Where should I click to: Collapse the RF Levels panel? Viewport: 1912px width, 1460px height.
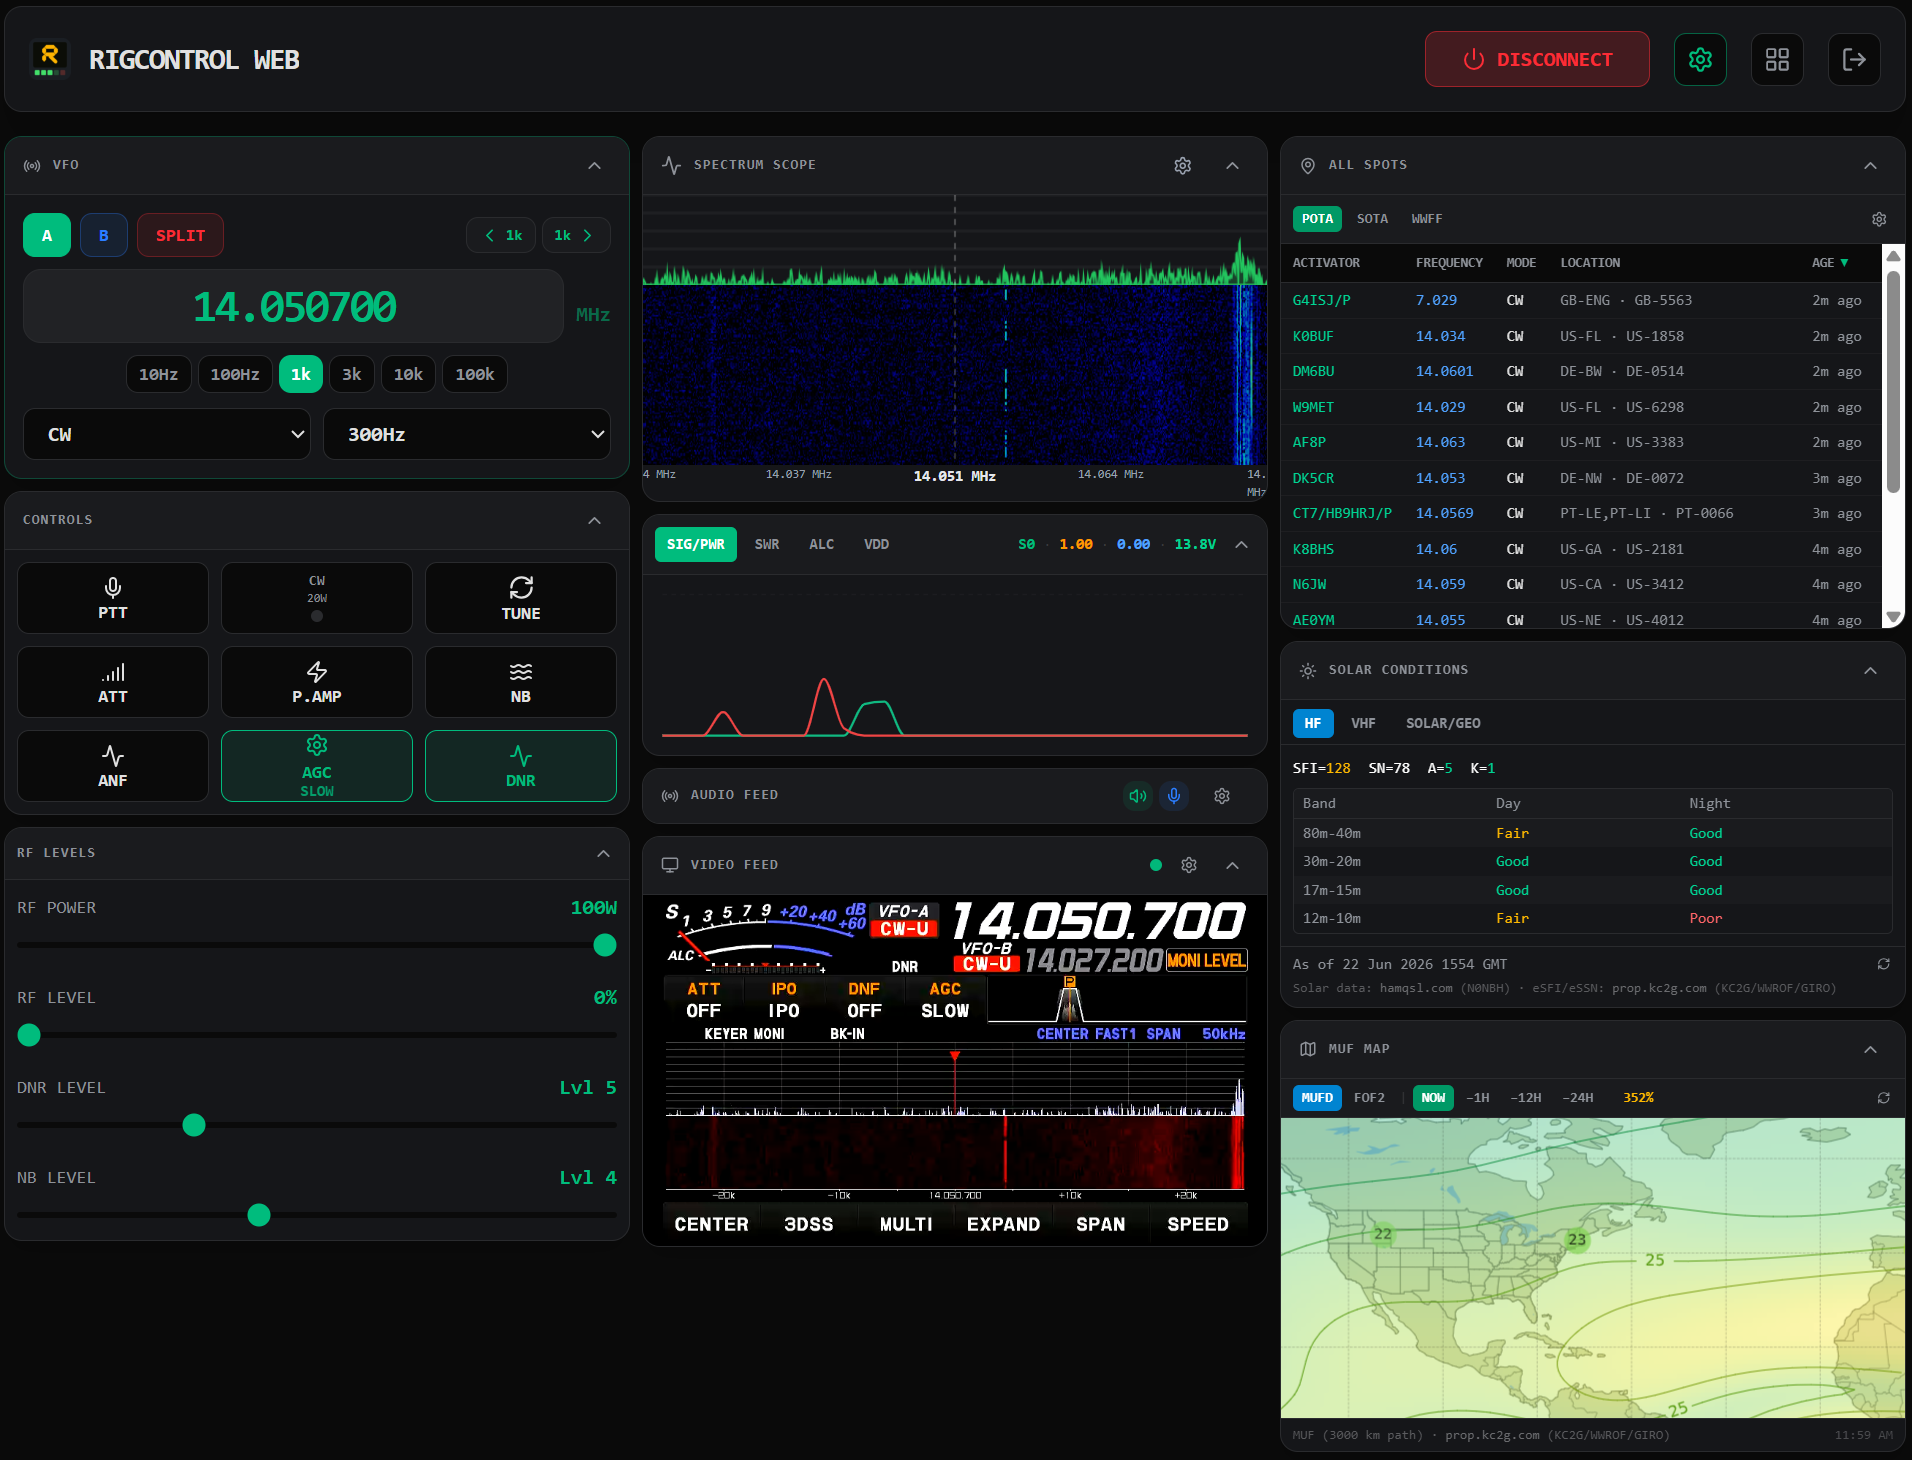coord(604,854)
